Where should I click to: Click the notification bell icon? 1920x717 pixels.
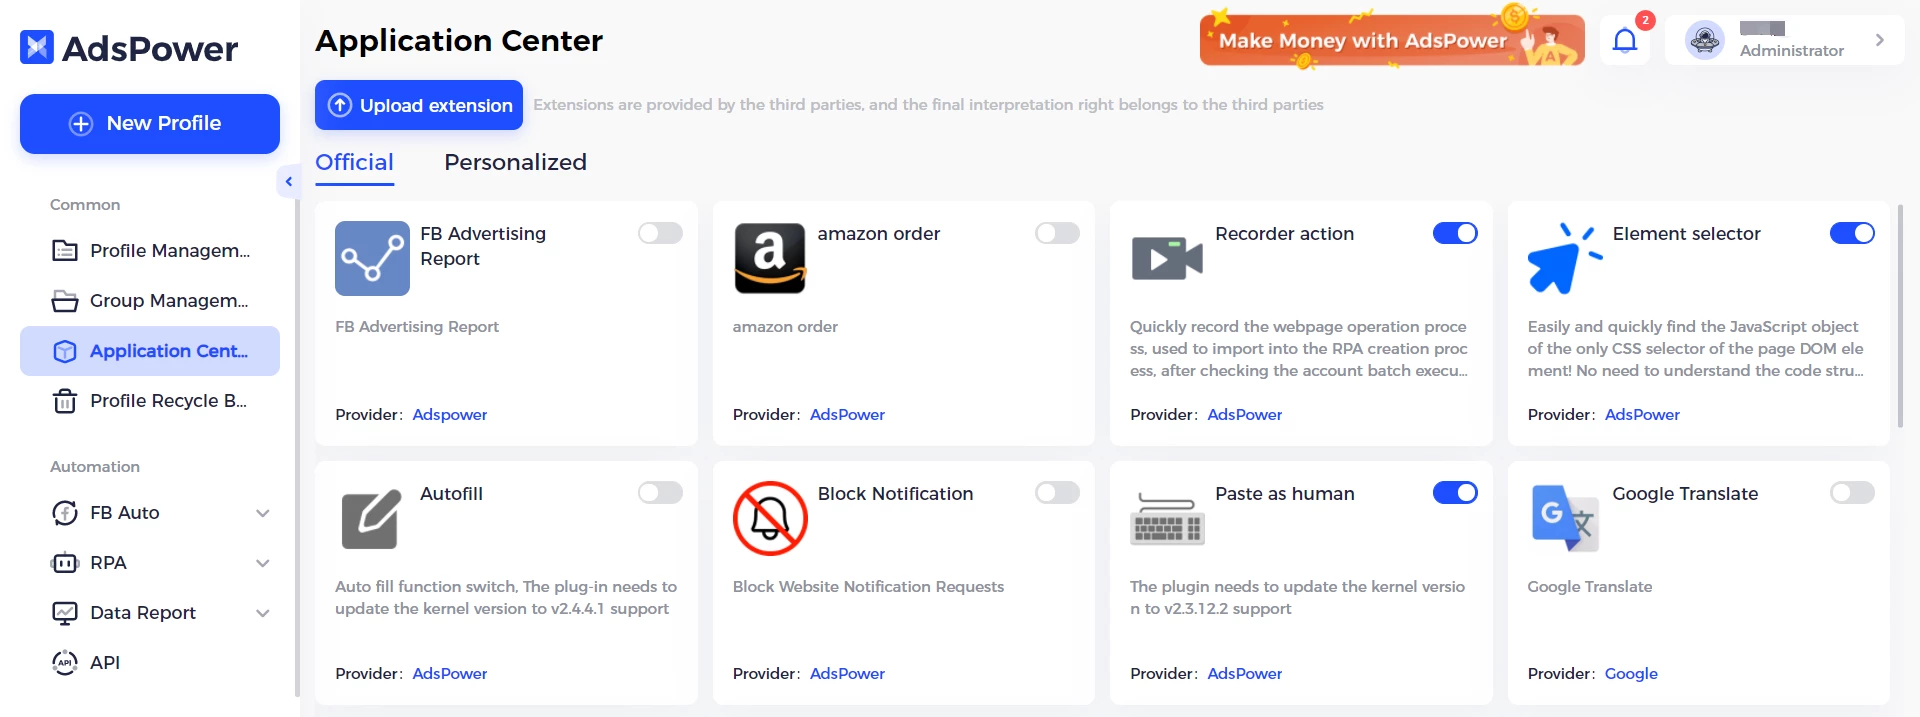[1625, 41]
